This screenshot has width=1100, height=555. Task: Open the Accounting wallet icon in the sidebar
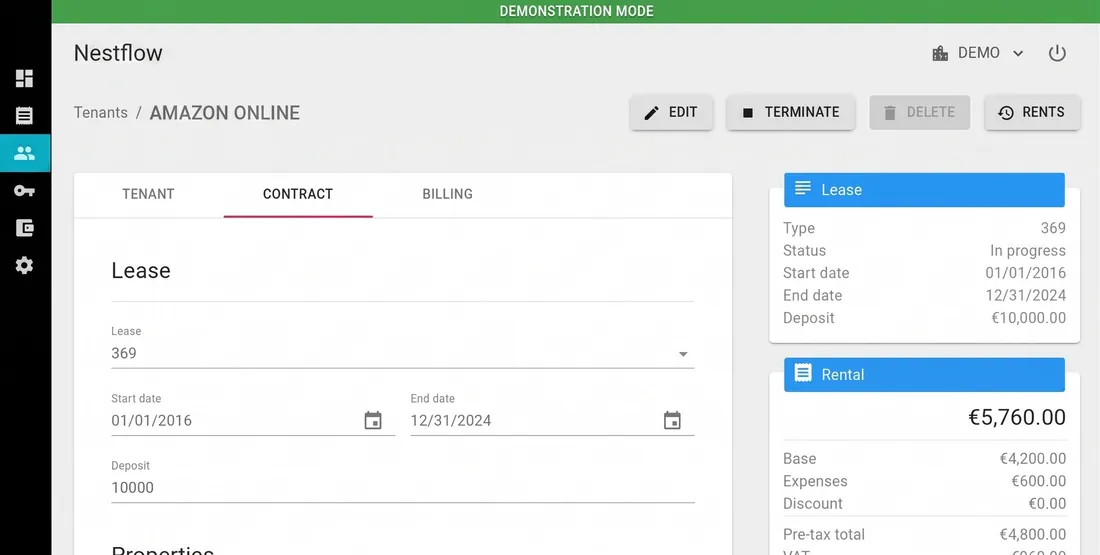(25, 227)
